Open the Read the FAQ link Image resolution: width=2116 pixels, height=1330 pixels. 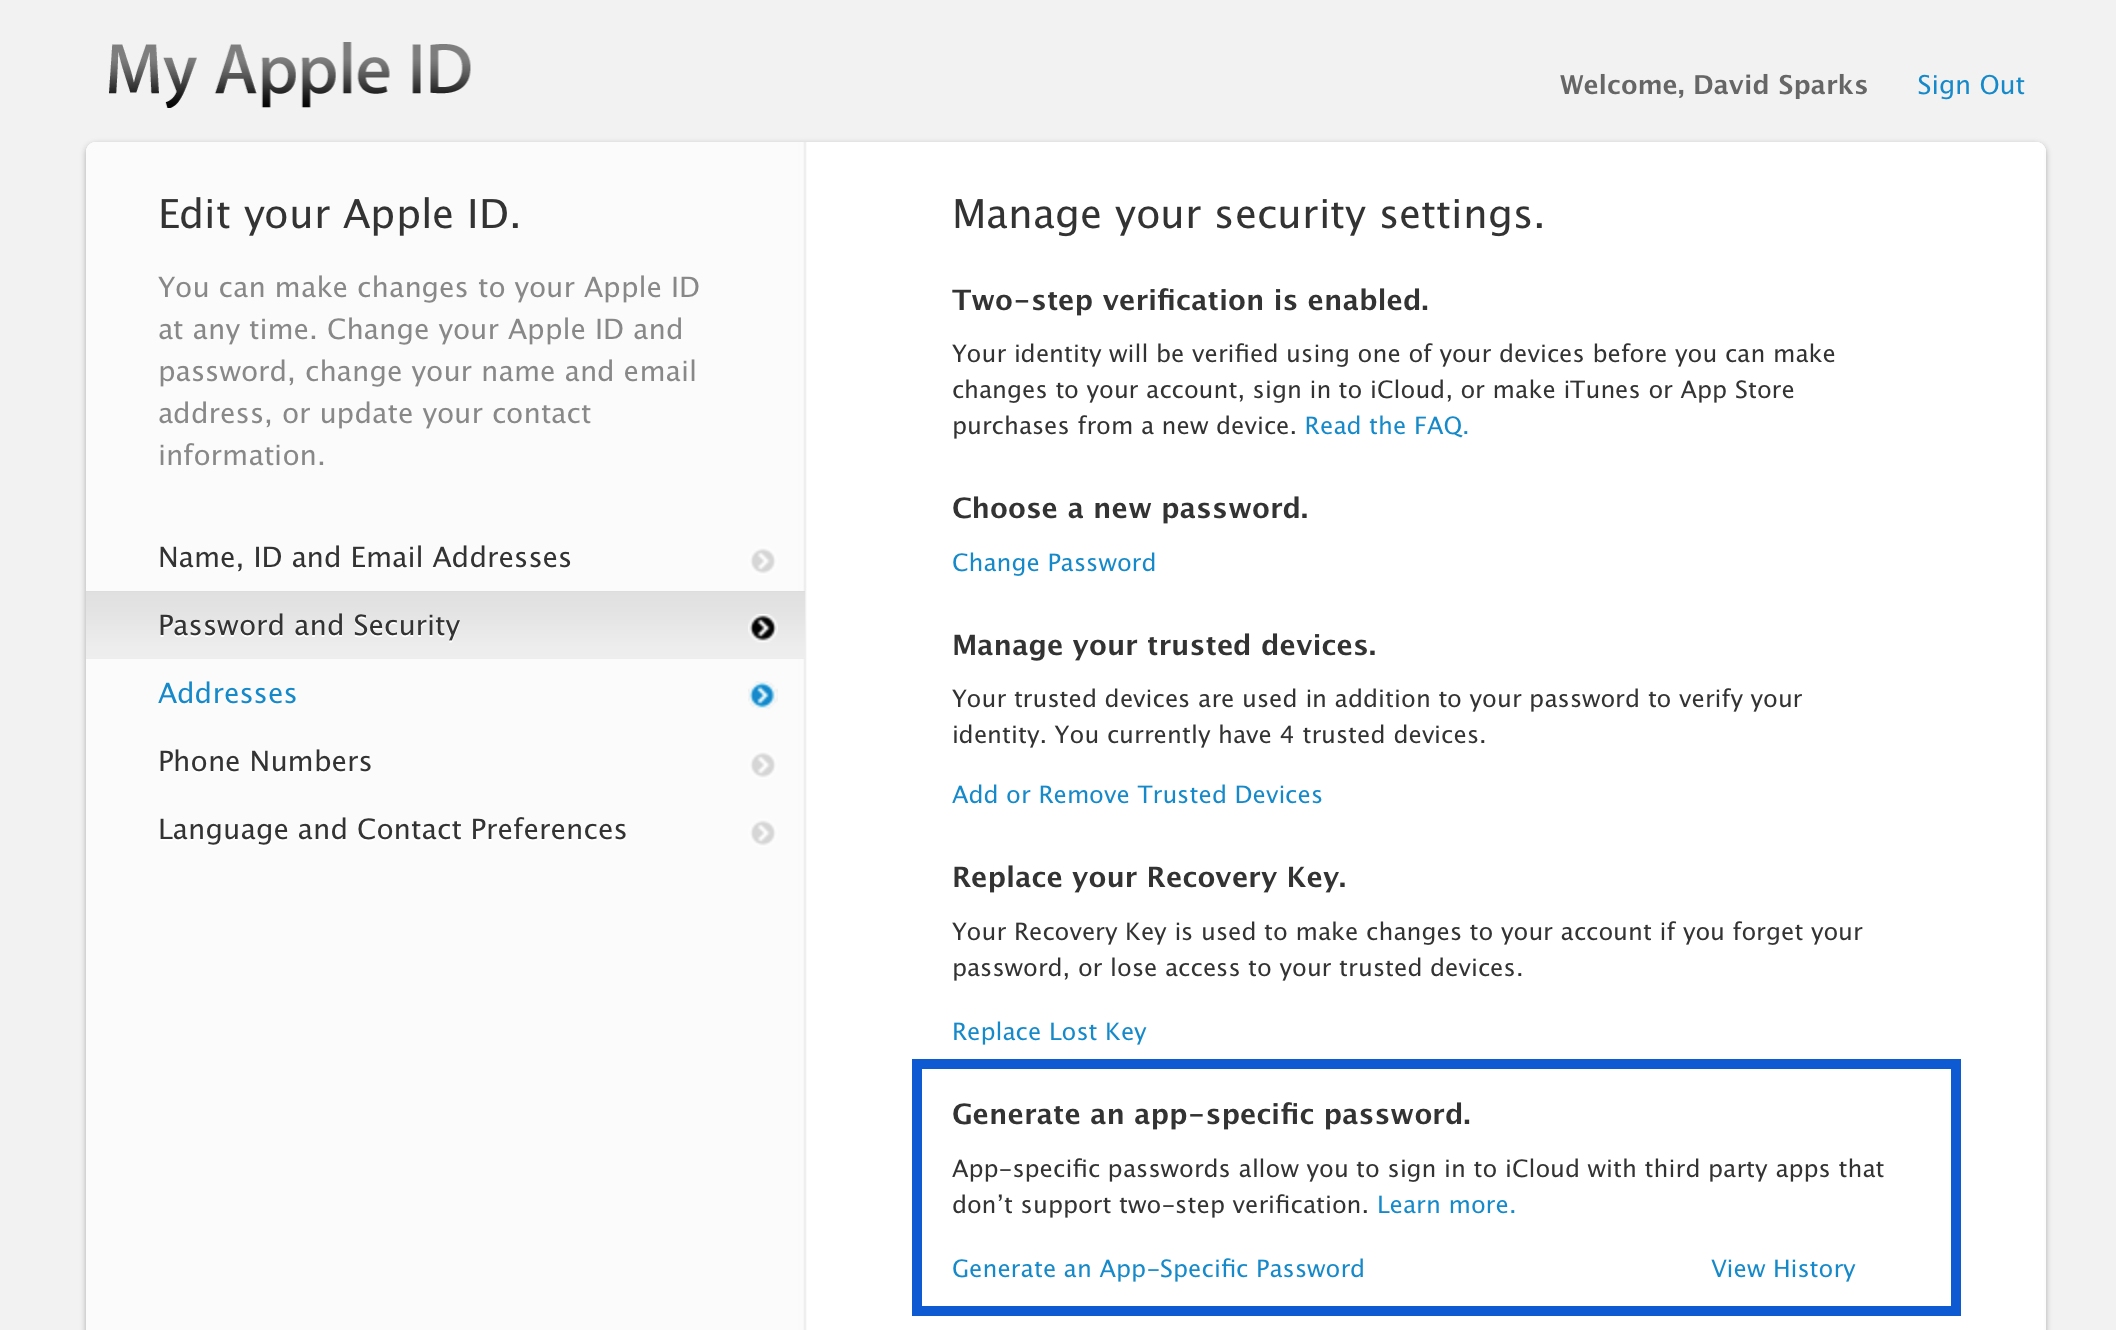[1385, 426]
